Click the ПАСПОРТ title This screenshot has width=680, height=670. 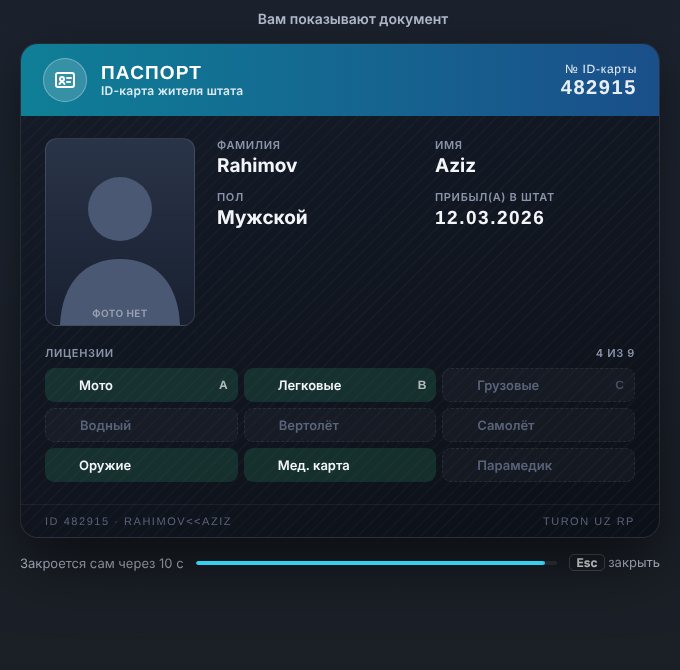click(151, 72)
